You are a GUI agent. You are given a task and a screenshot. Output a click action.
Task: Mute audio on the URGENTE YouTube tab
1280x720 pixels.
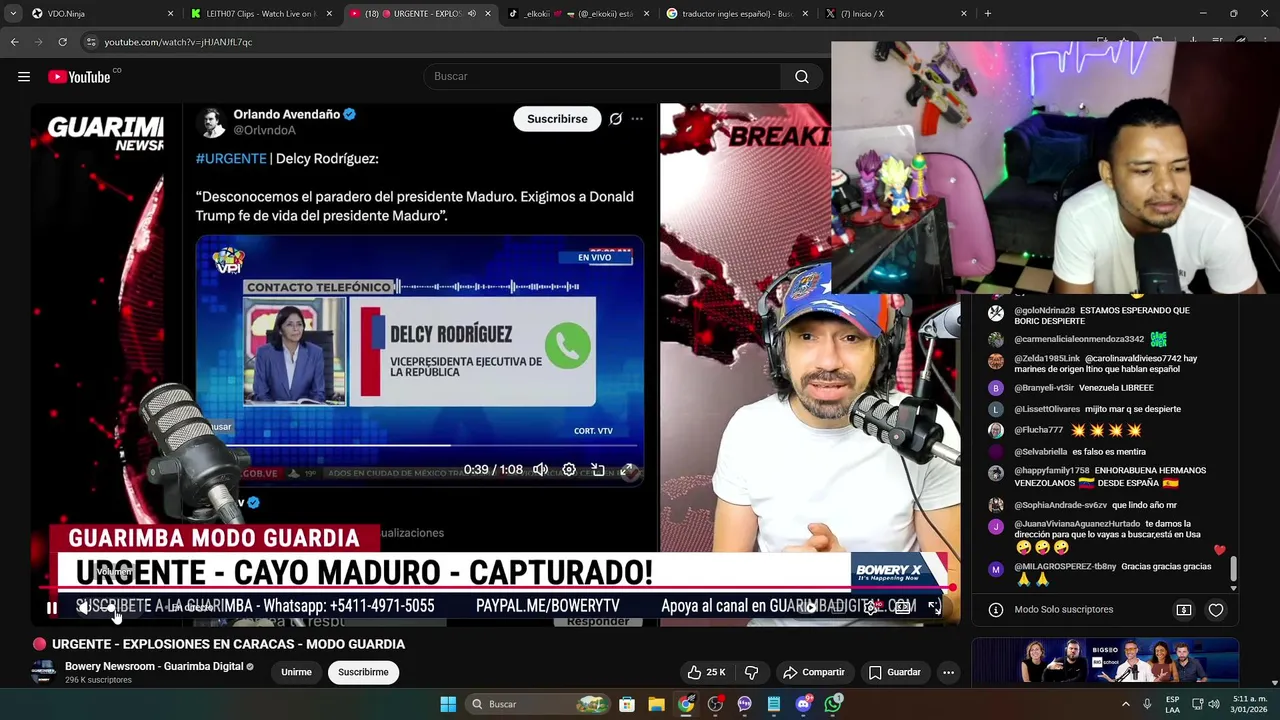(x=472, y=14)
